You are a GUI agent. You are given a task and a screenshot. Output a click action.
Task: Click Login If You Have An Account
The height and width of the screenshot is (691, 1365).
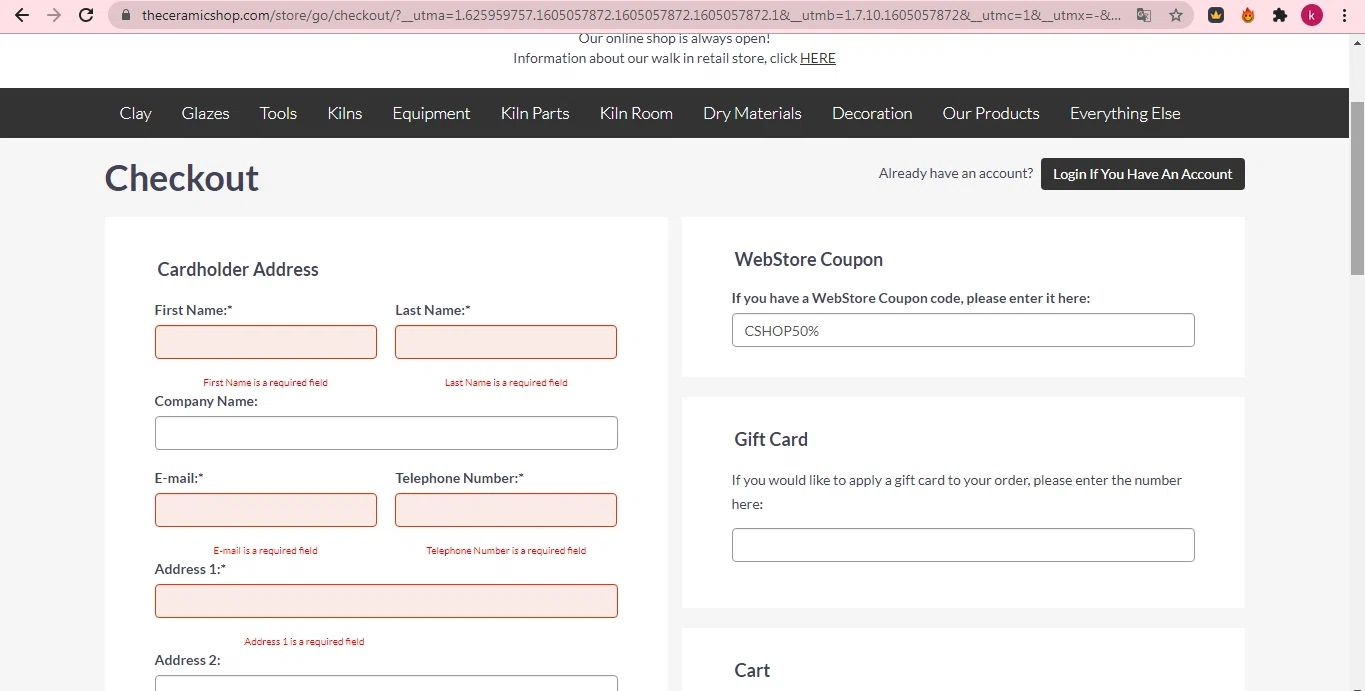[1143, 174]
